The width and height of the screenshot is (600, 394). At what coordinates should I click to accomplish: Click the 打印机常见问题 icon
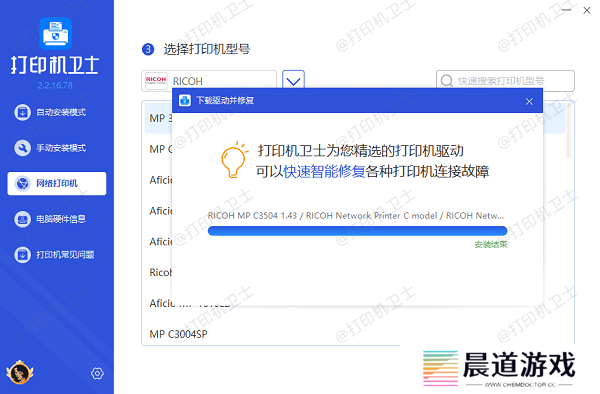[x=22, y=255]
